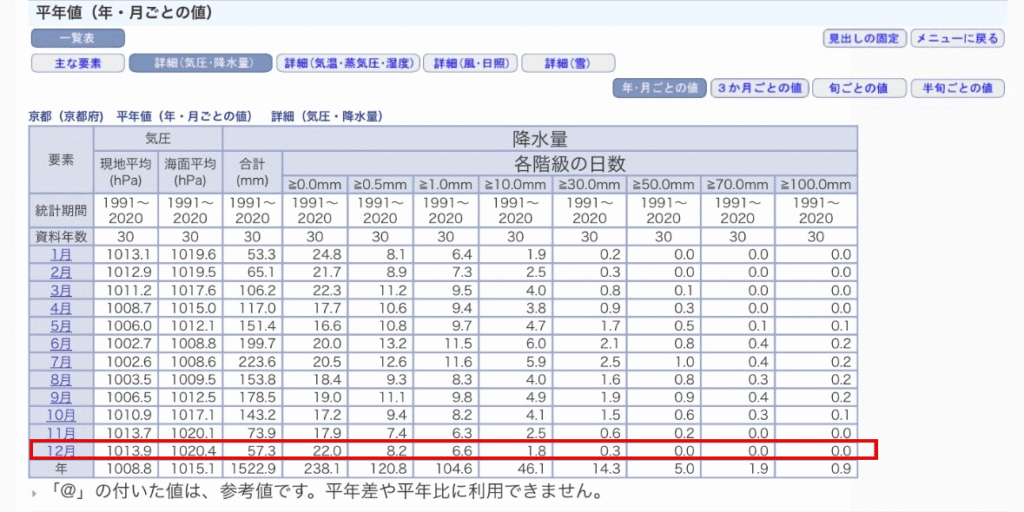Open the 11月 link

(61, 432)
